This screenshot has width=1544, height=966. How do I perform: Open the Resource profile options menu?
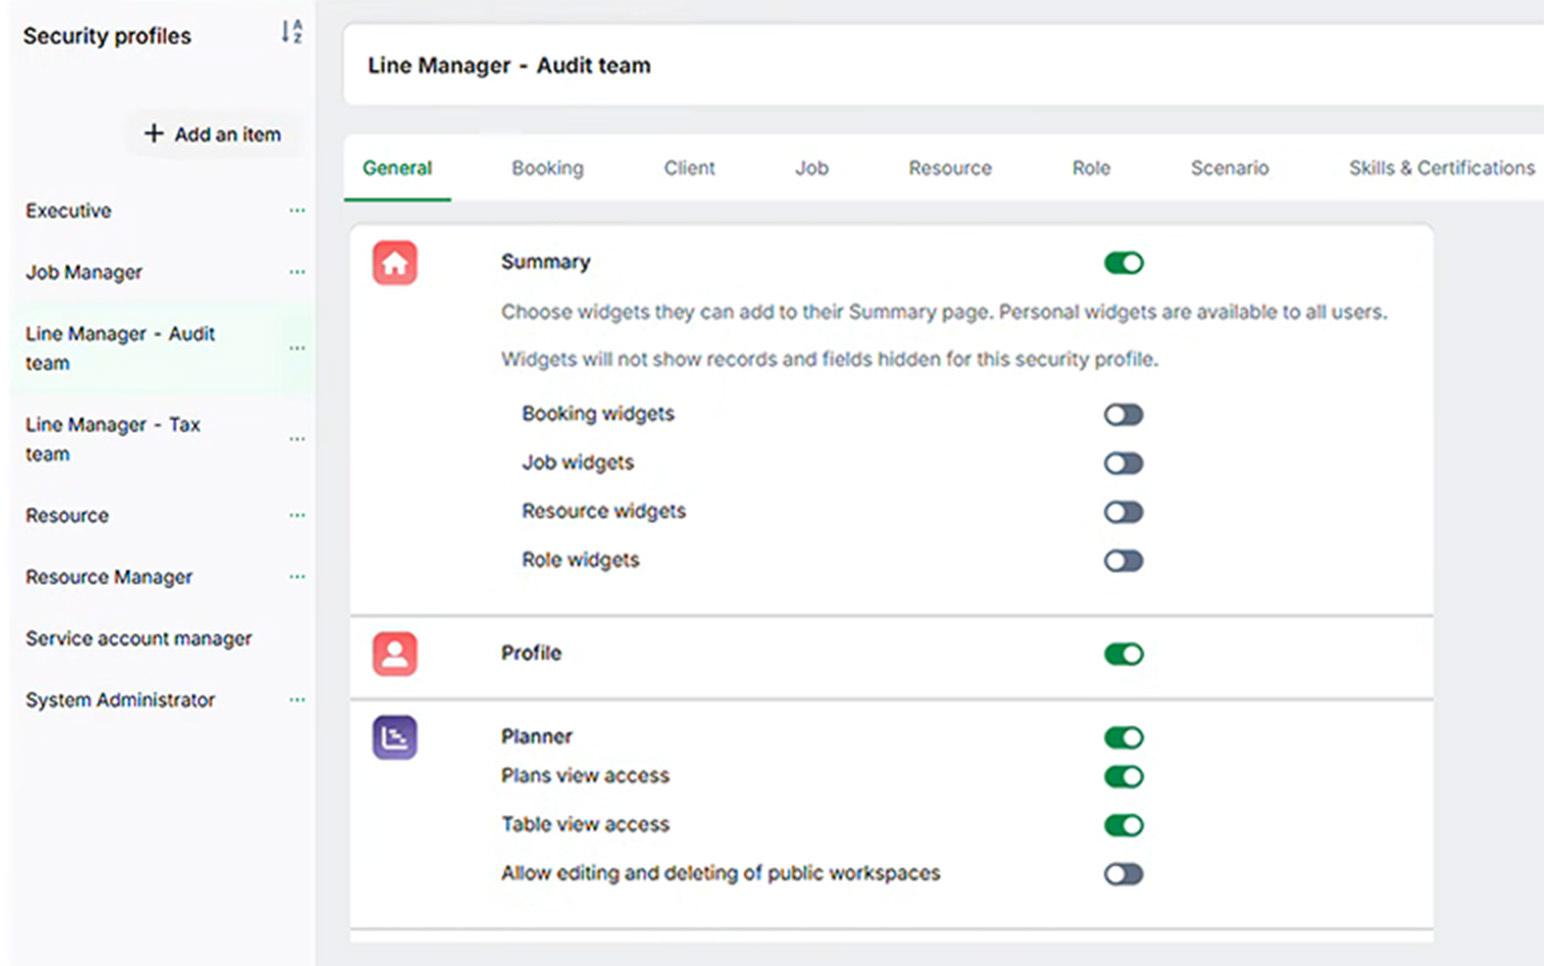click(x=297, y=516)
